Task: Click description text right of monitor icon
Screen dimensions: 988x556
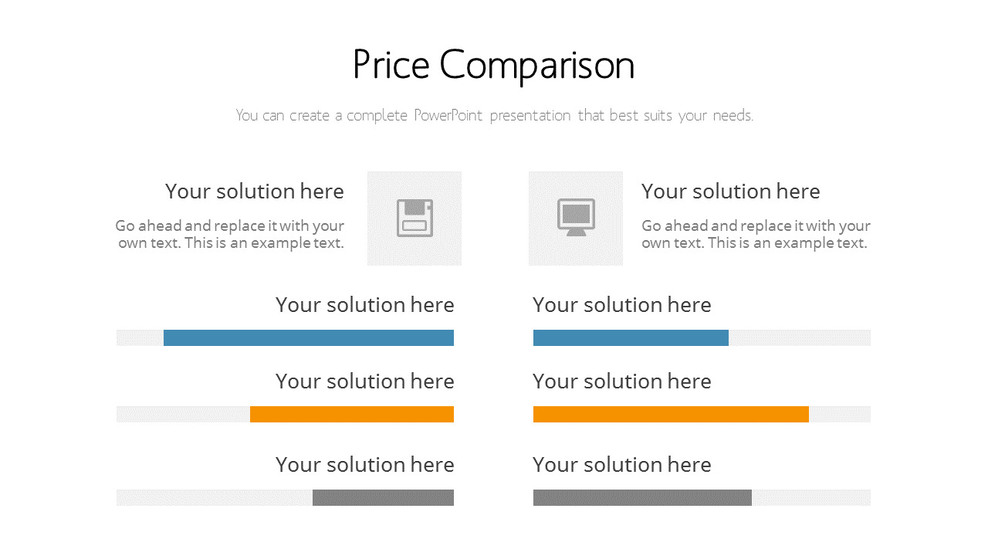Action: [756, 234]
